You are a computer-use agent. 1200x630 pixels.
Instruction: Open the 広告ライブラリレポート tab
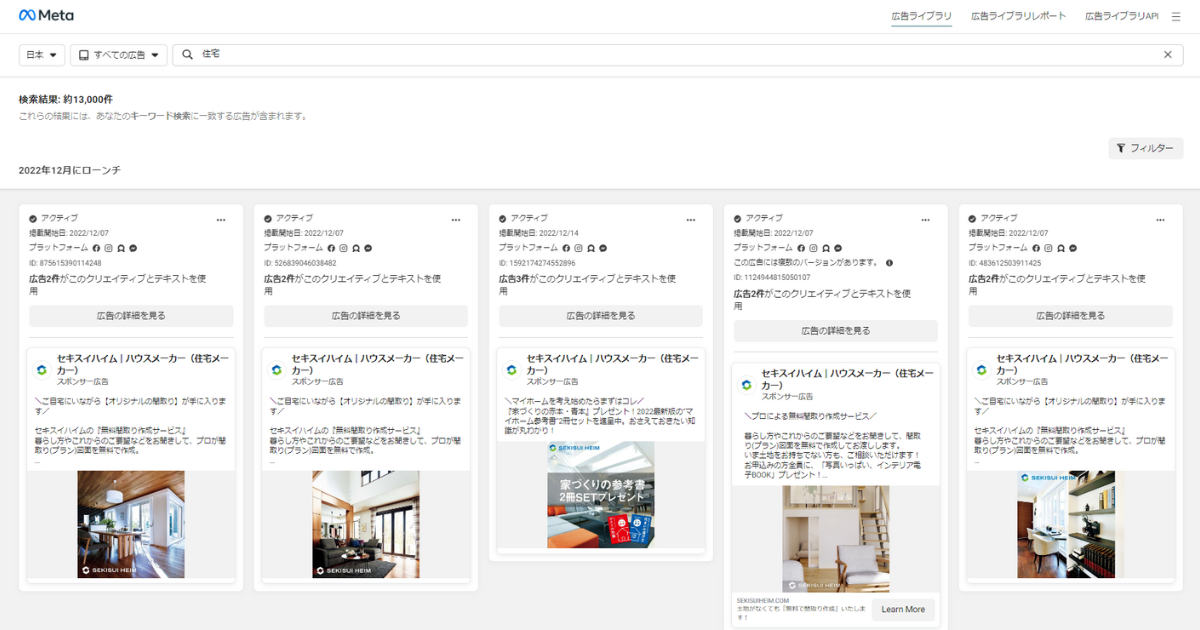tap(1018, 16)
